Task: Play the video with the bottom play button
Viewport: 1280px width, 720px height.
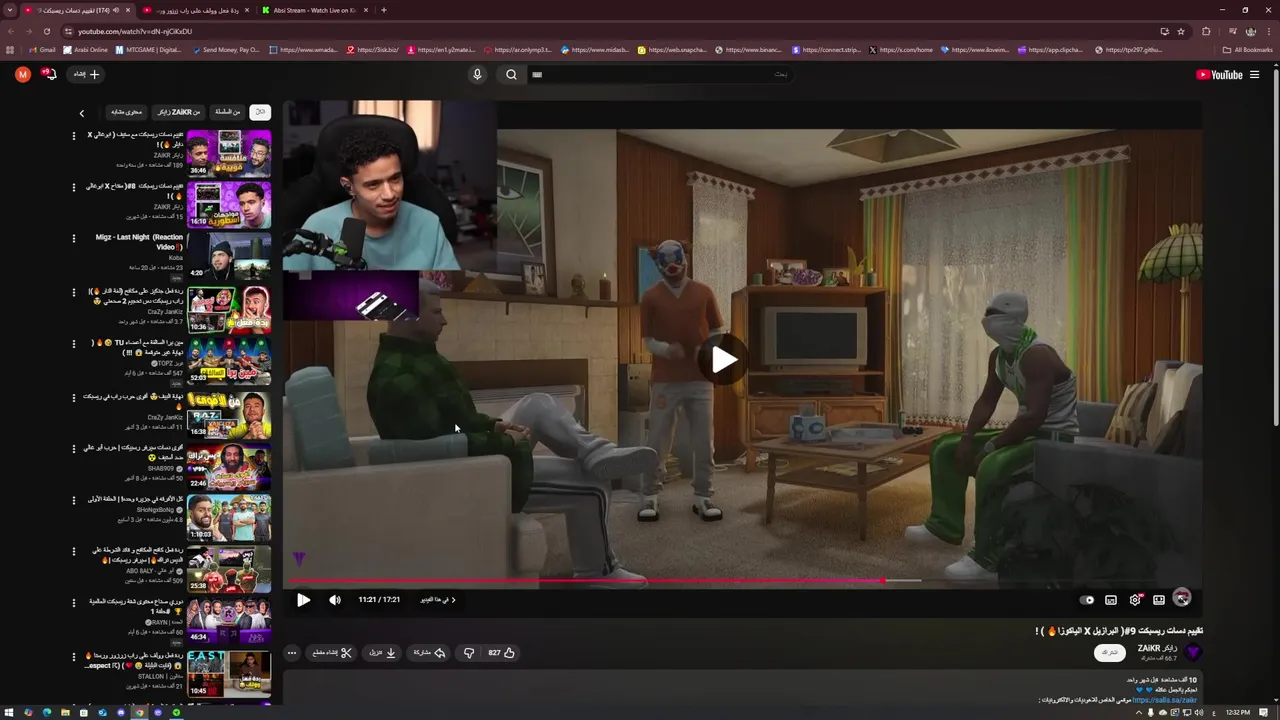Action: (x=303, y=600)
